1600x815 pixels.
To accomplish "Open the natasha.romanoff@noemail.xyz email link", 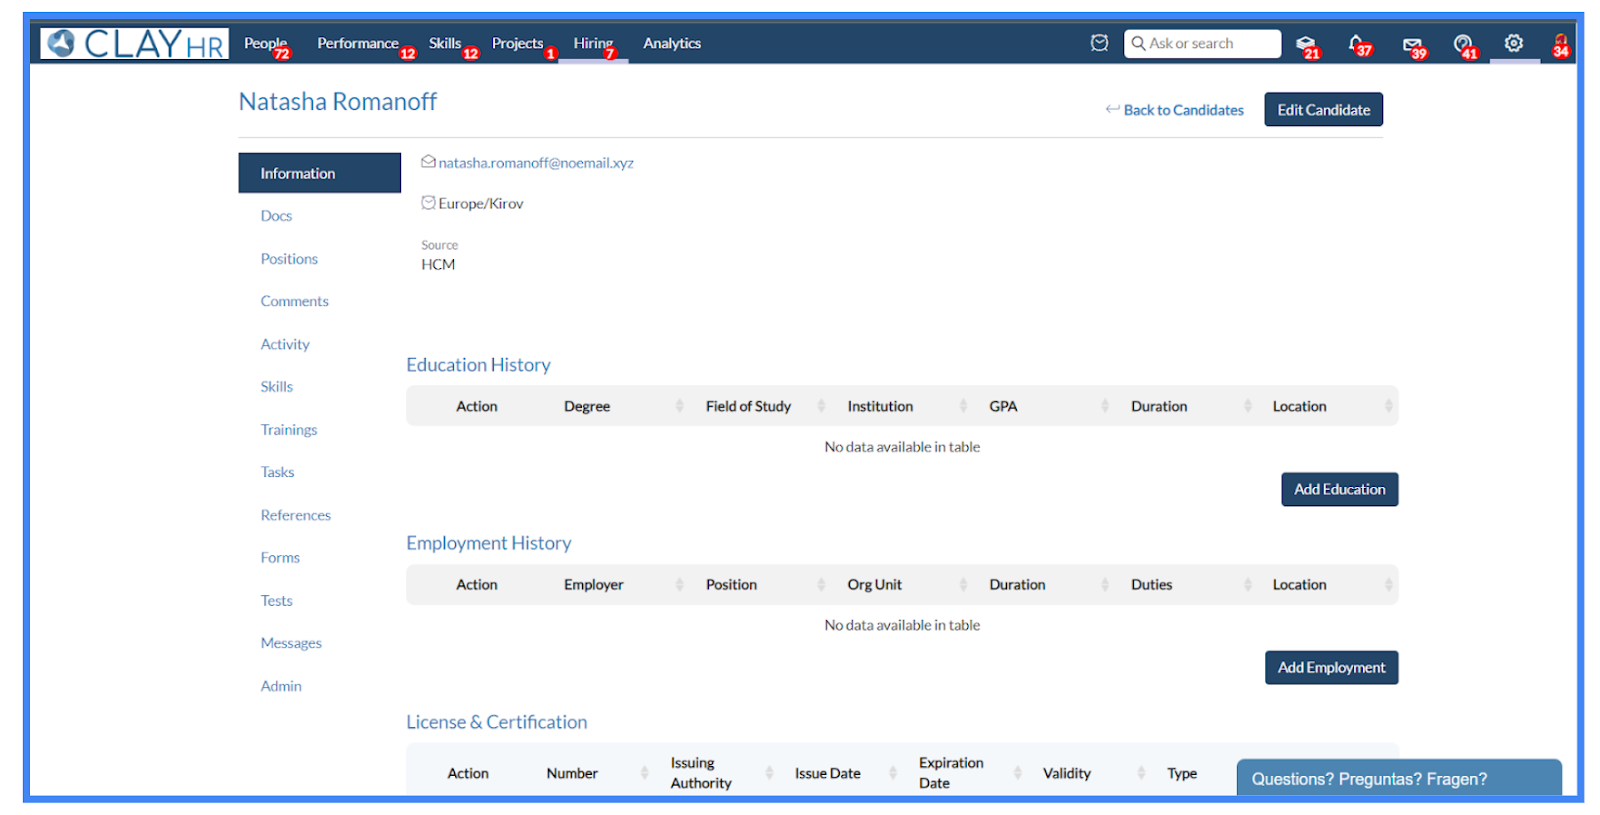I will (x=536, y=163).
